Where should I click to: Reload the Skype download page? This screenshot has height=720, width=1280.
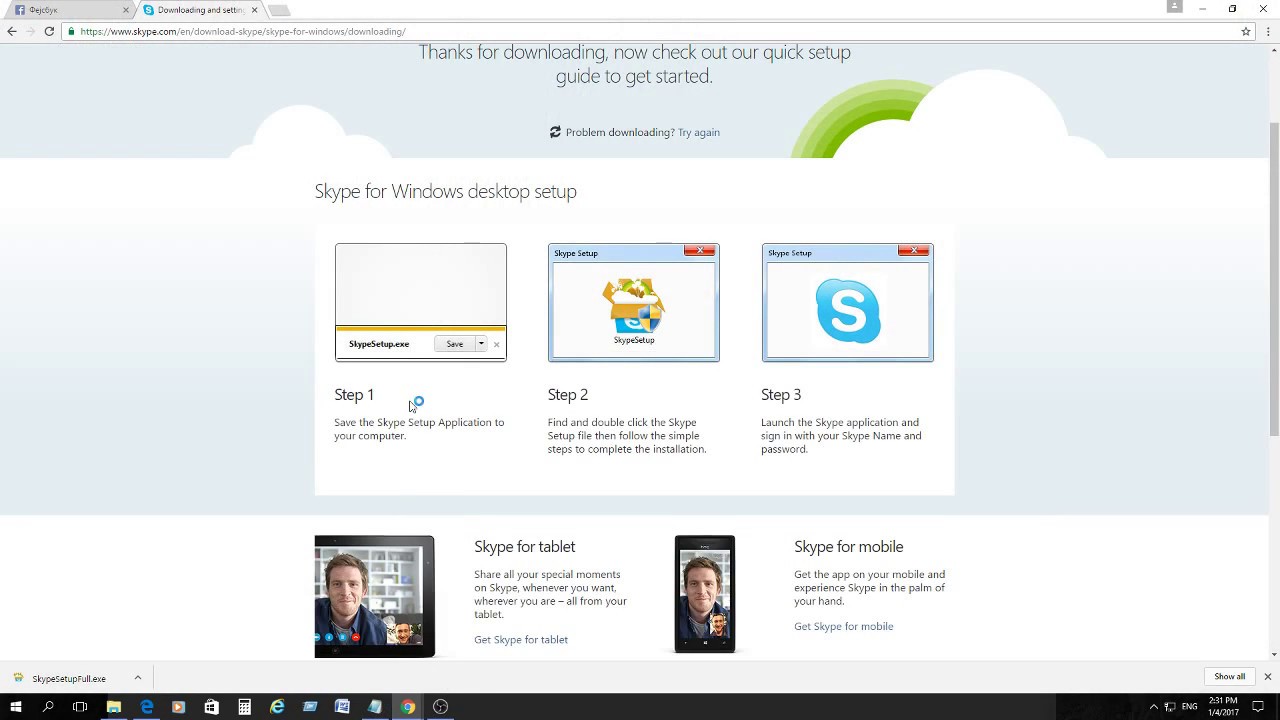pyautogui.click(x=49, y=31)
